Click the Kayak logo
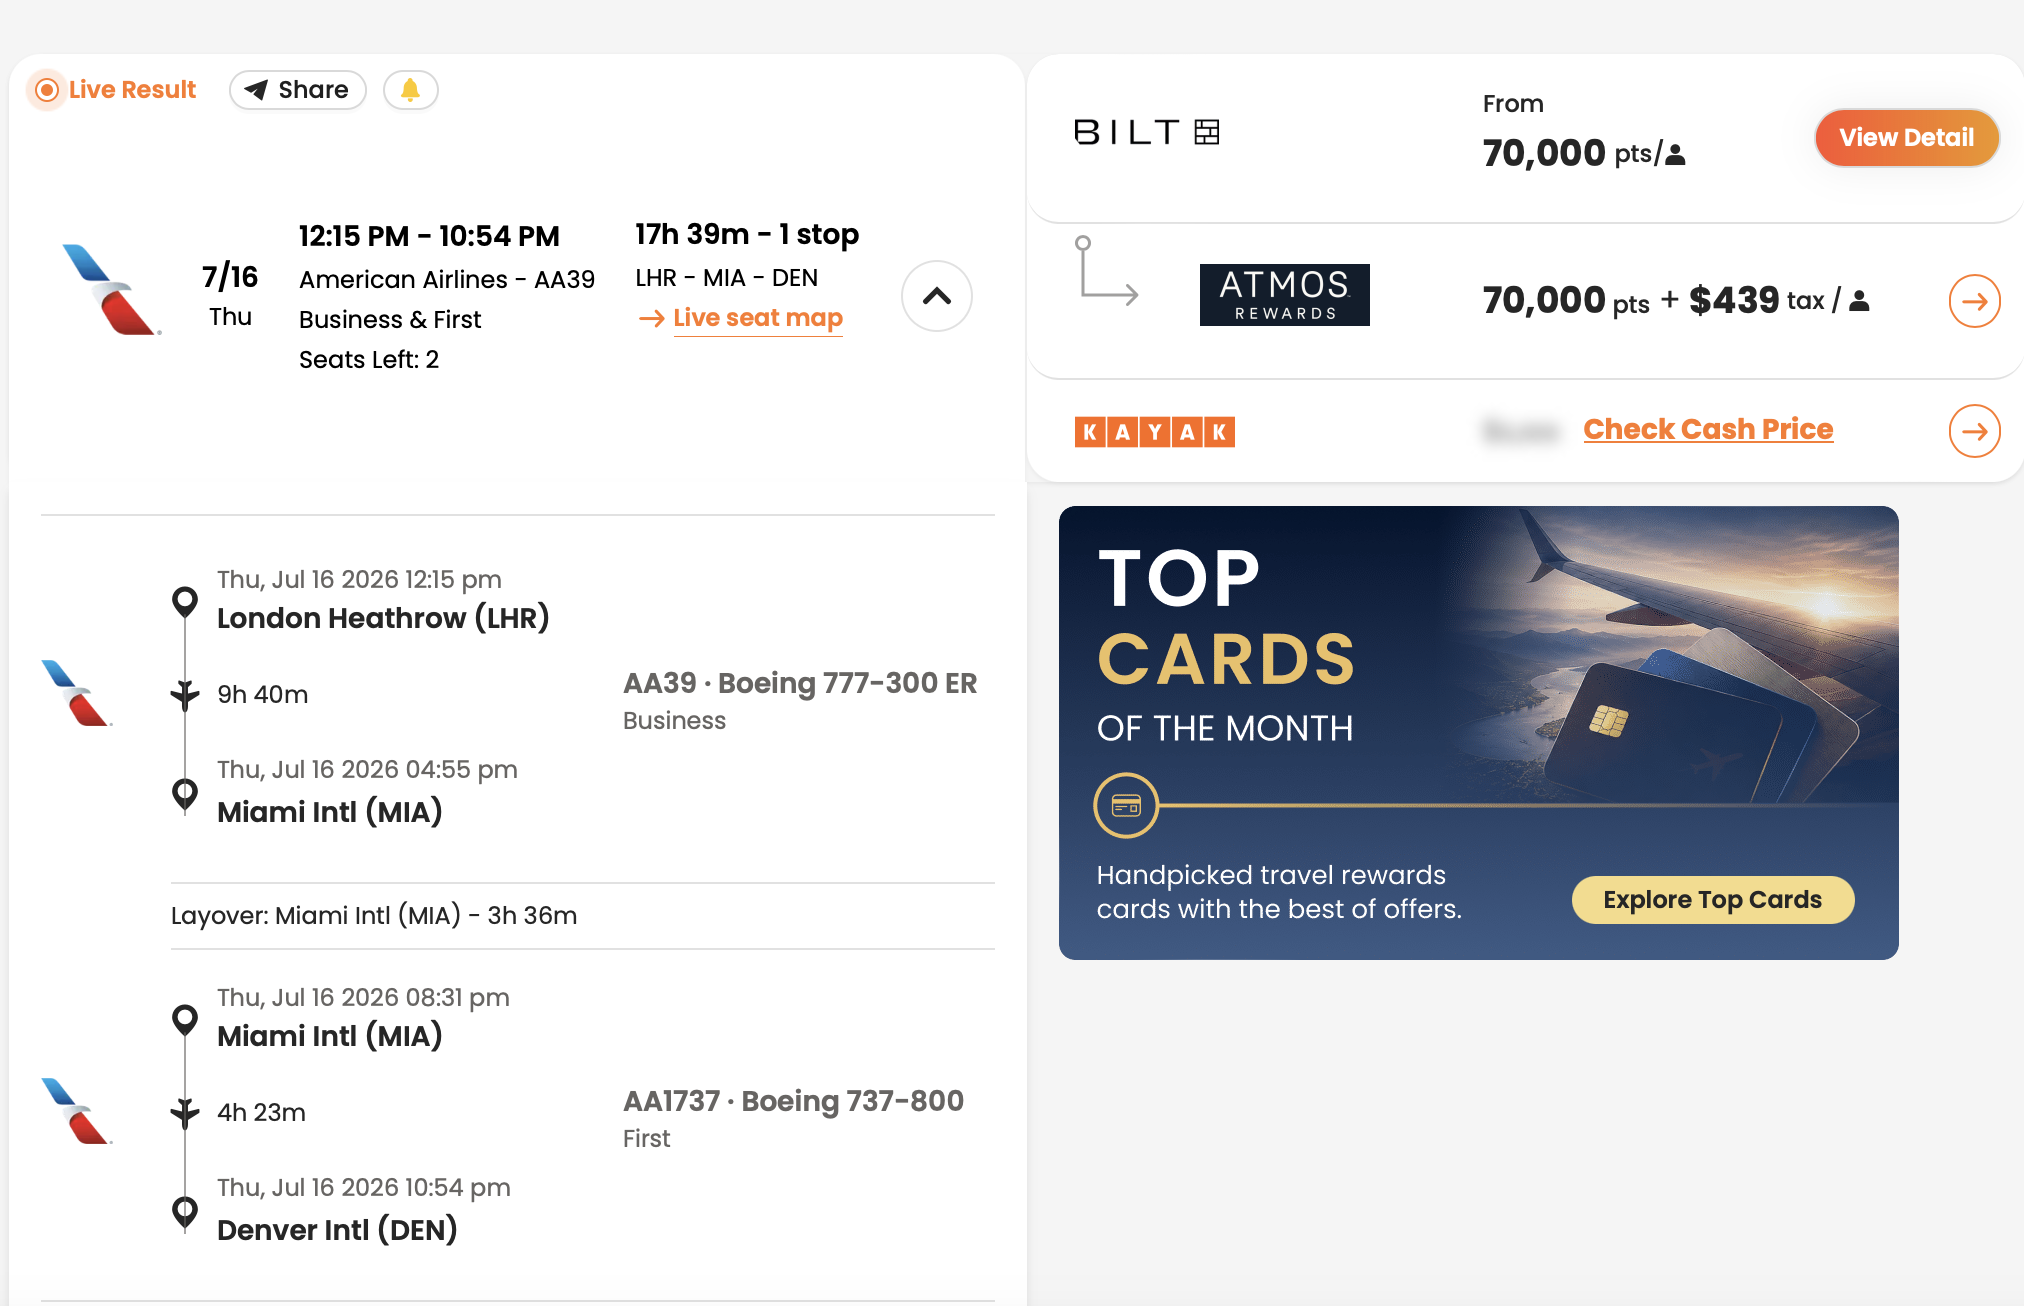 click(1155, 432)
